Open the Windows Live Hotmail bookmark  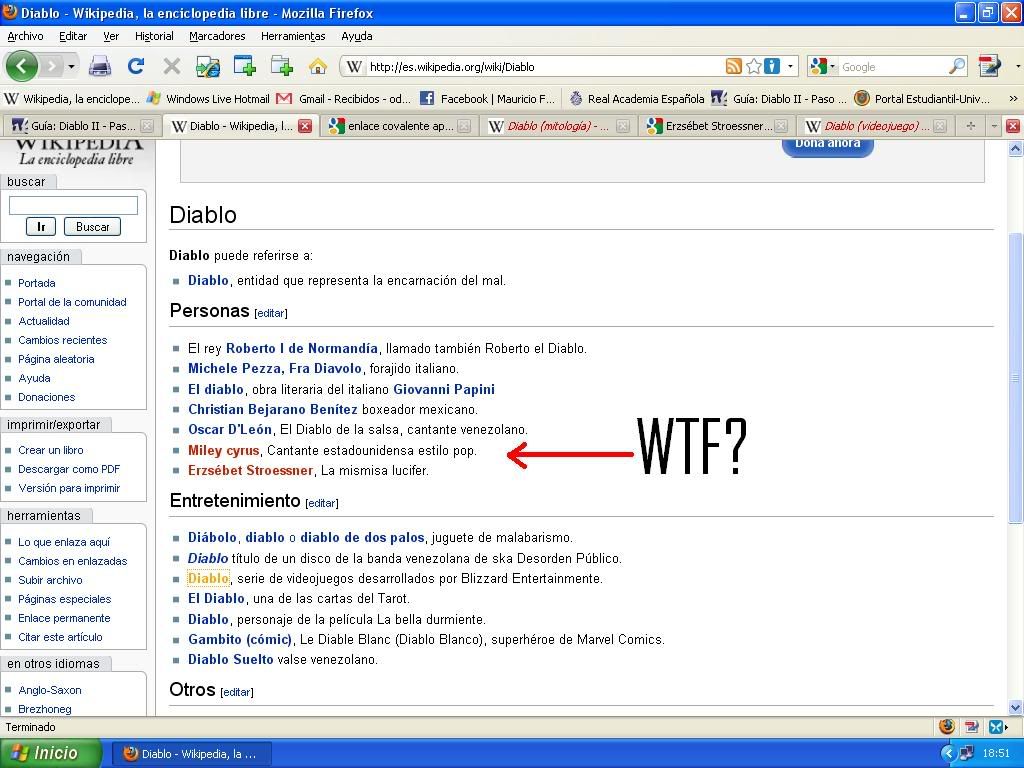pyautogui.click(x=209, y=99)
